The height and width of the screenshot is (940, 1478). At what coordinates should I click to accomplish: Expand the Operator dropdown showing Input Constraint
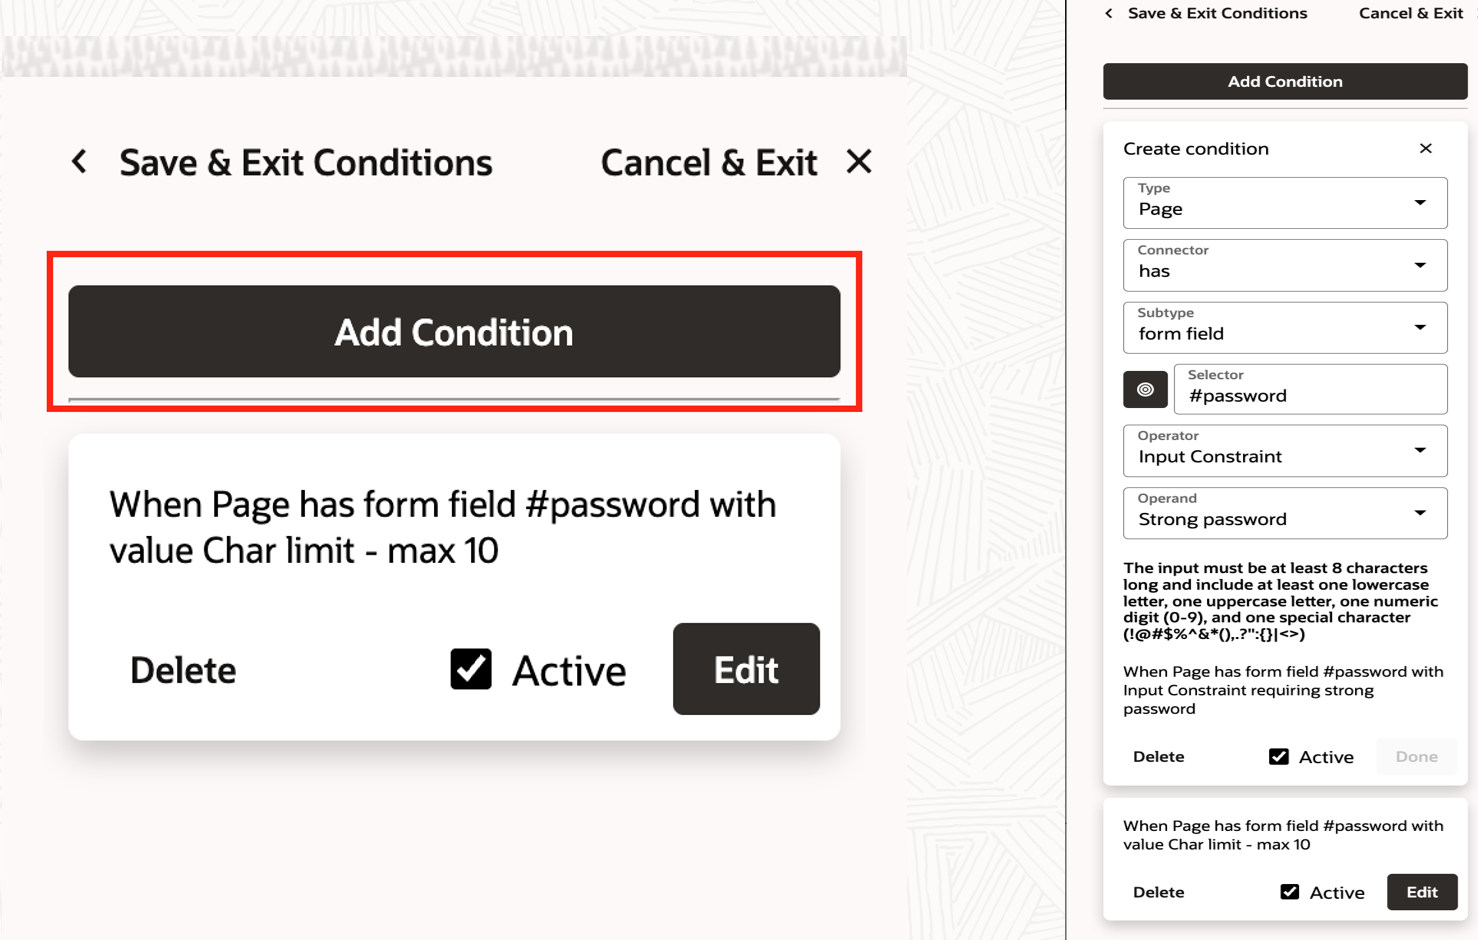[x=1285, y=451]
